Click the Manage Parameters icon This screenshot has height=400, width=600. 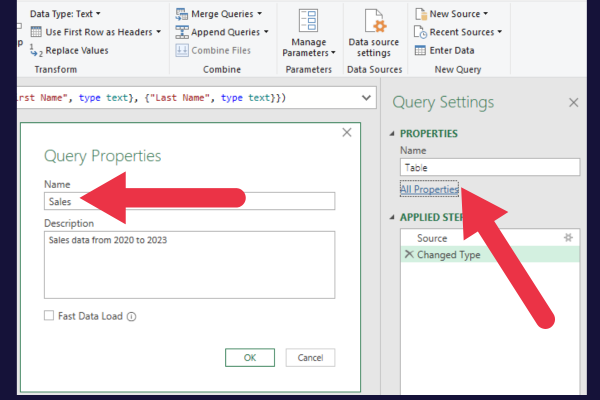click(x=308, y=21)
